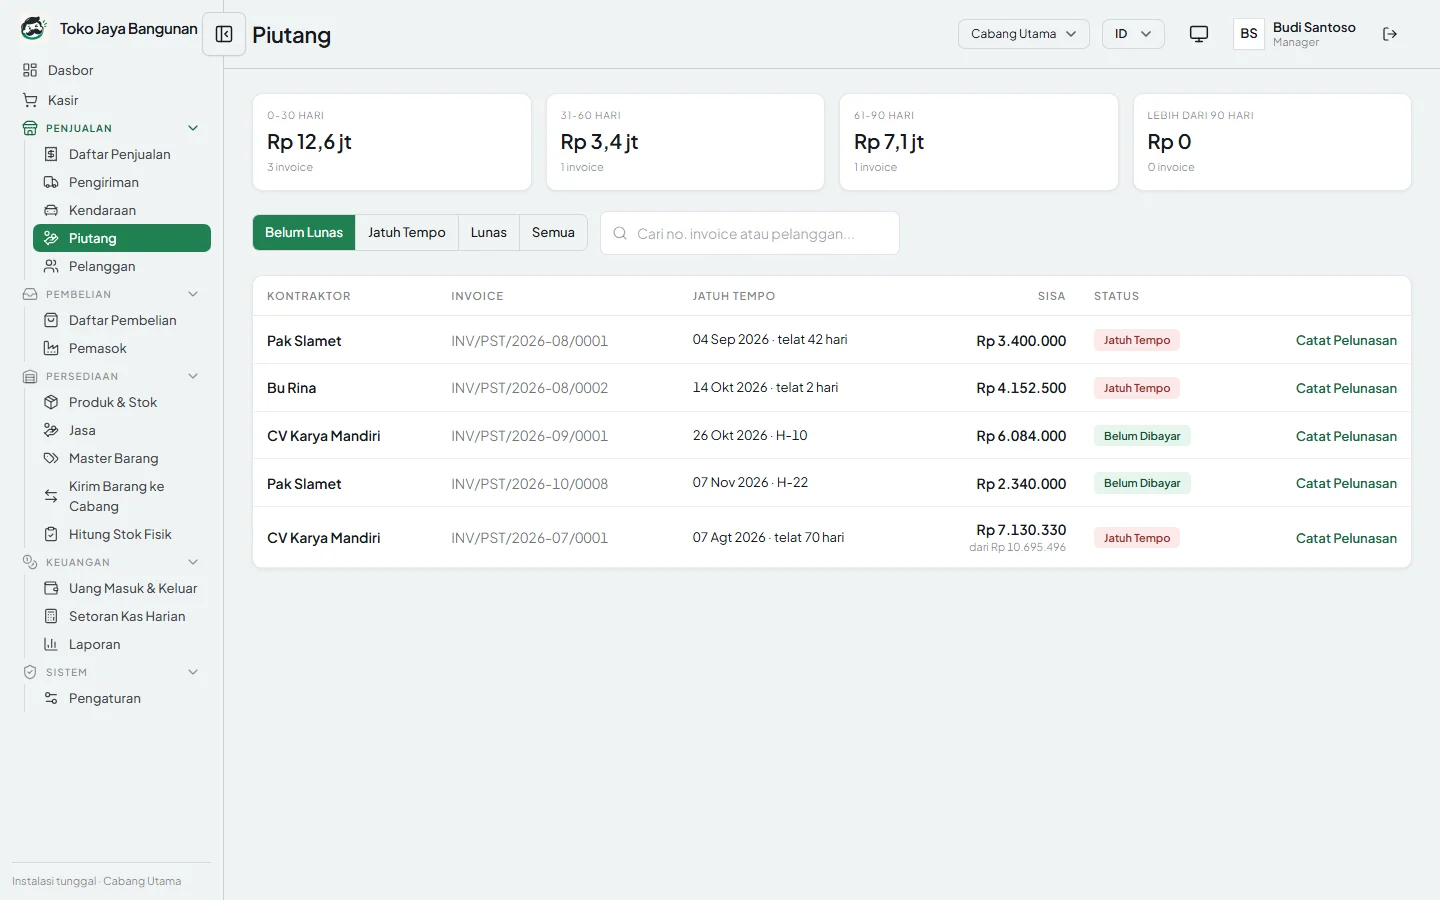Open the Kasir shopping cart icon
The width and height of the screenshot is (1440, 900).
[x=30, y=100]
